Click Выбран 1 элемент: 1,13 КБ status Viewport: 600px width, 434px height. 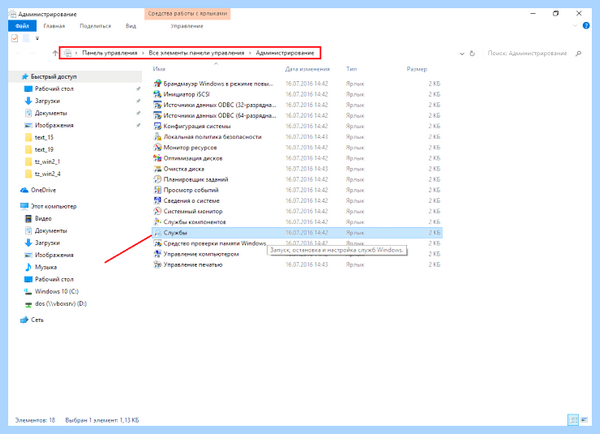(102, 420)
